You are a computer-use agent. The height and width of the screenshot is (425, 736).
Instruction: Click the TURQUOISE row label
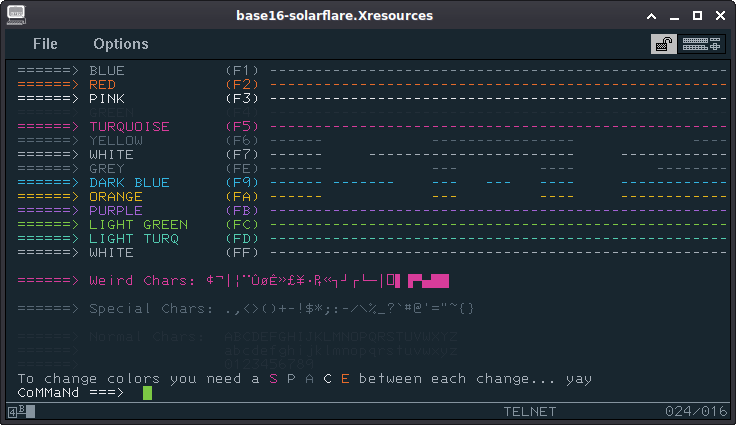130,126
